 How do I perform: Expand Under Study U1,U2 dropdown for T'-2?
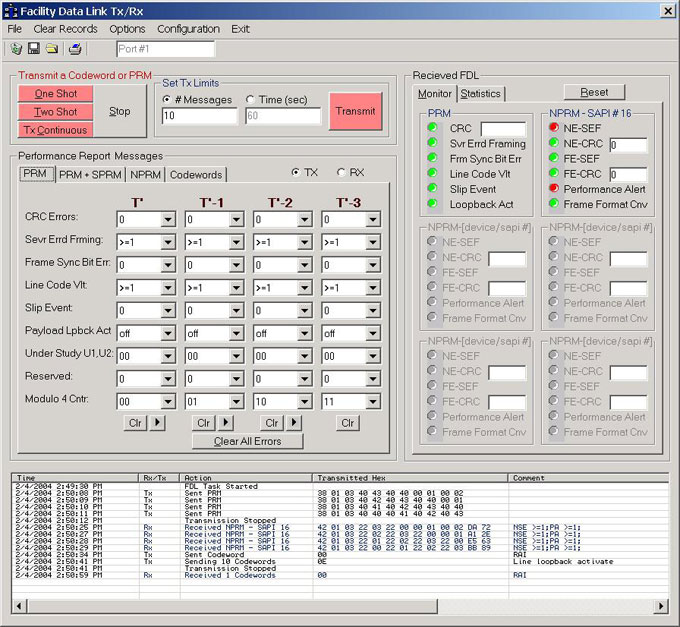click(304, 356)
